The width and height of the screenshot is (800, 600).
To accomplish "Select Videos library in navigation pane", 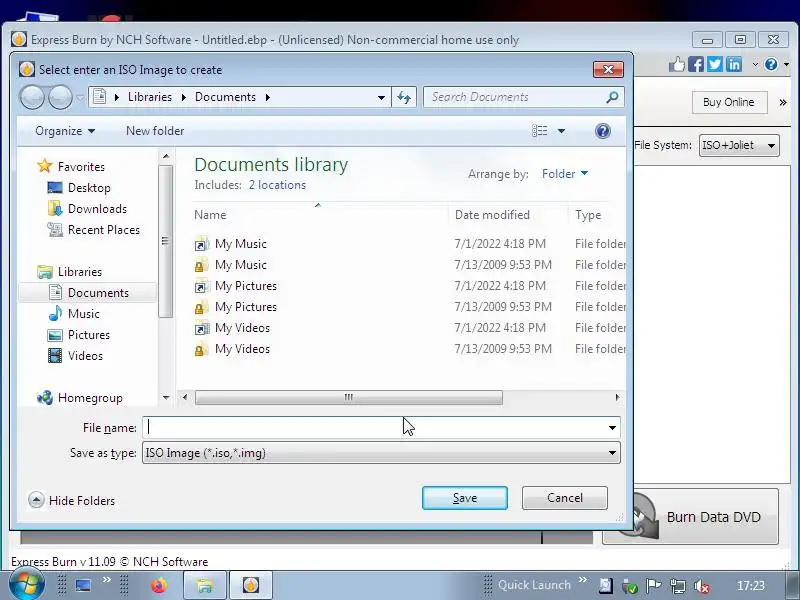I will click(x=85, y=356).
